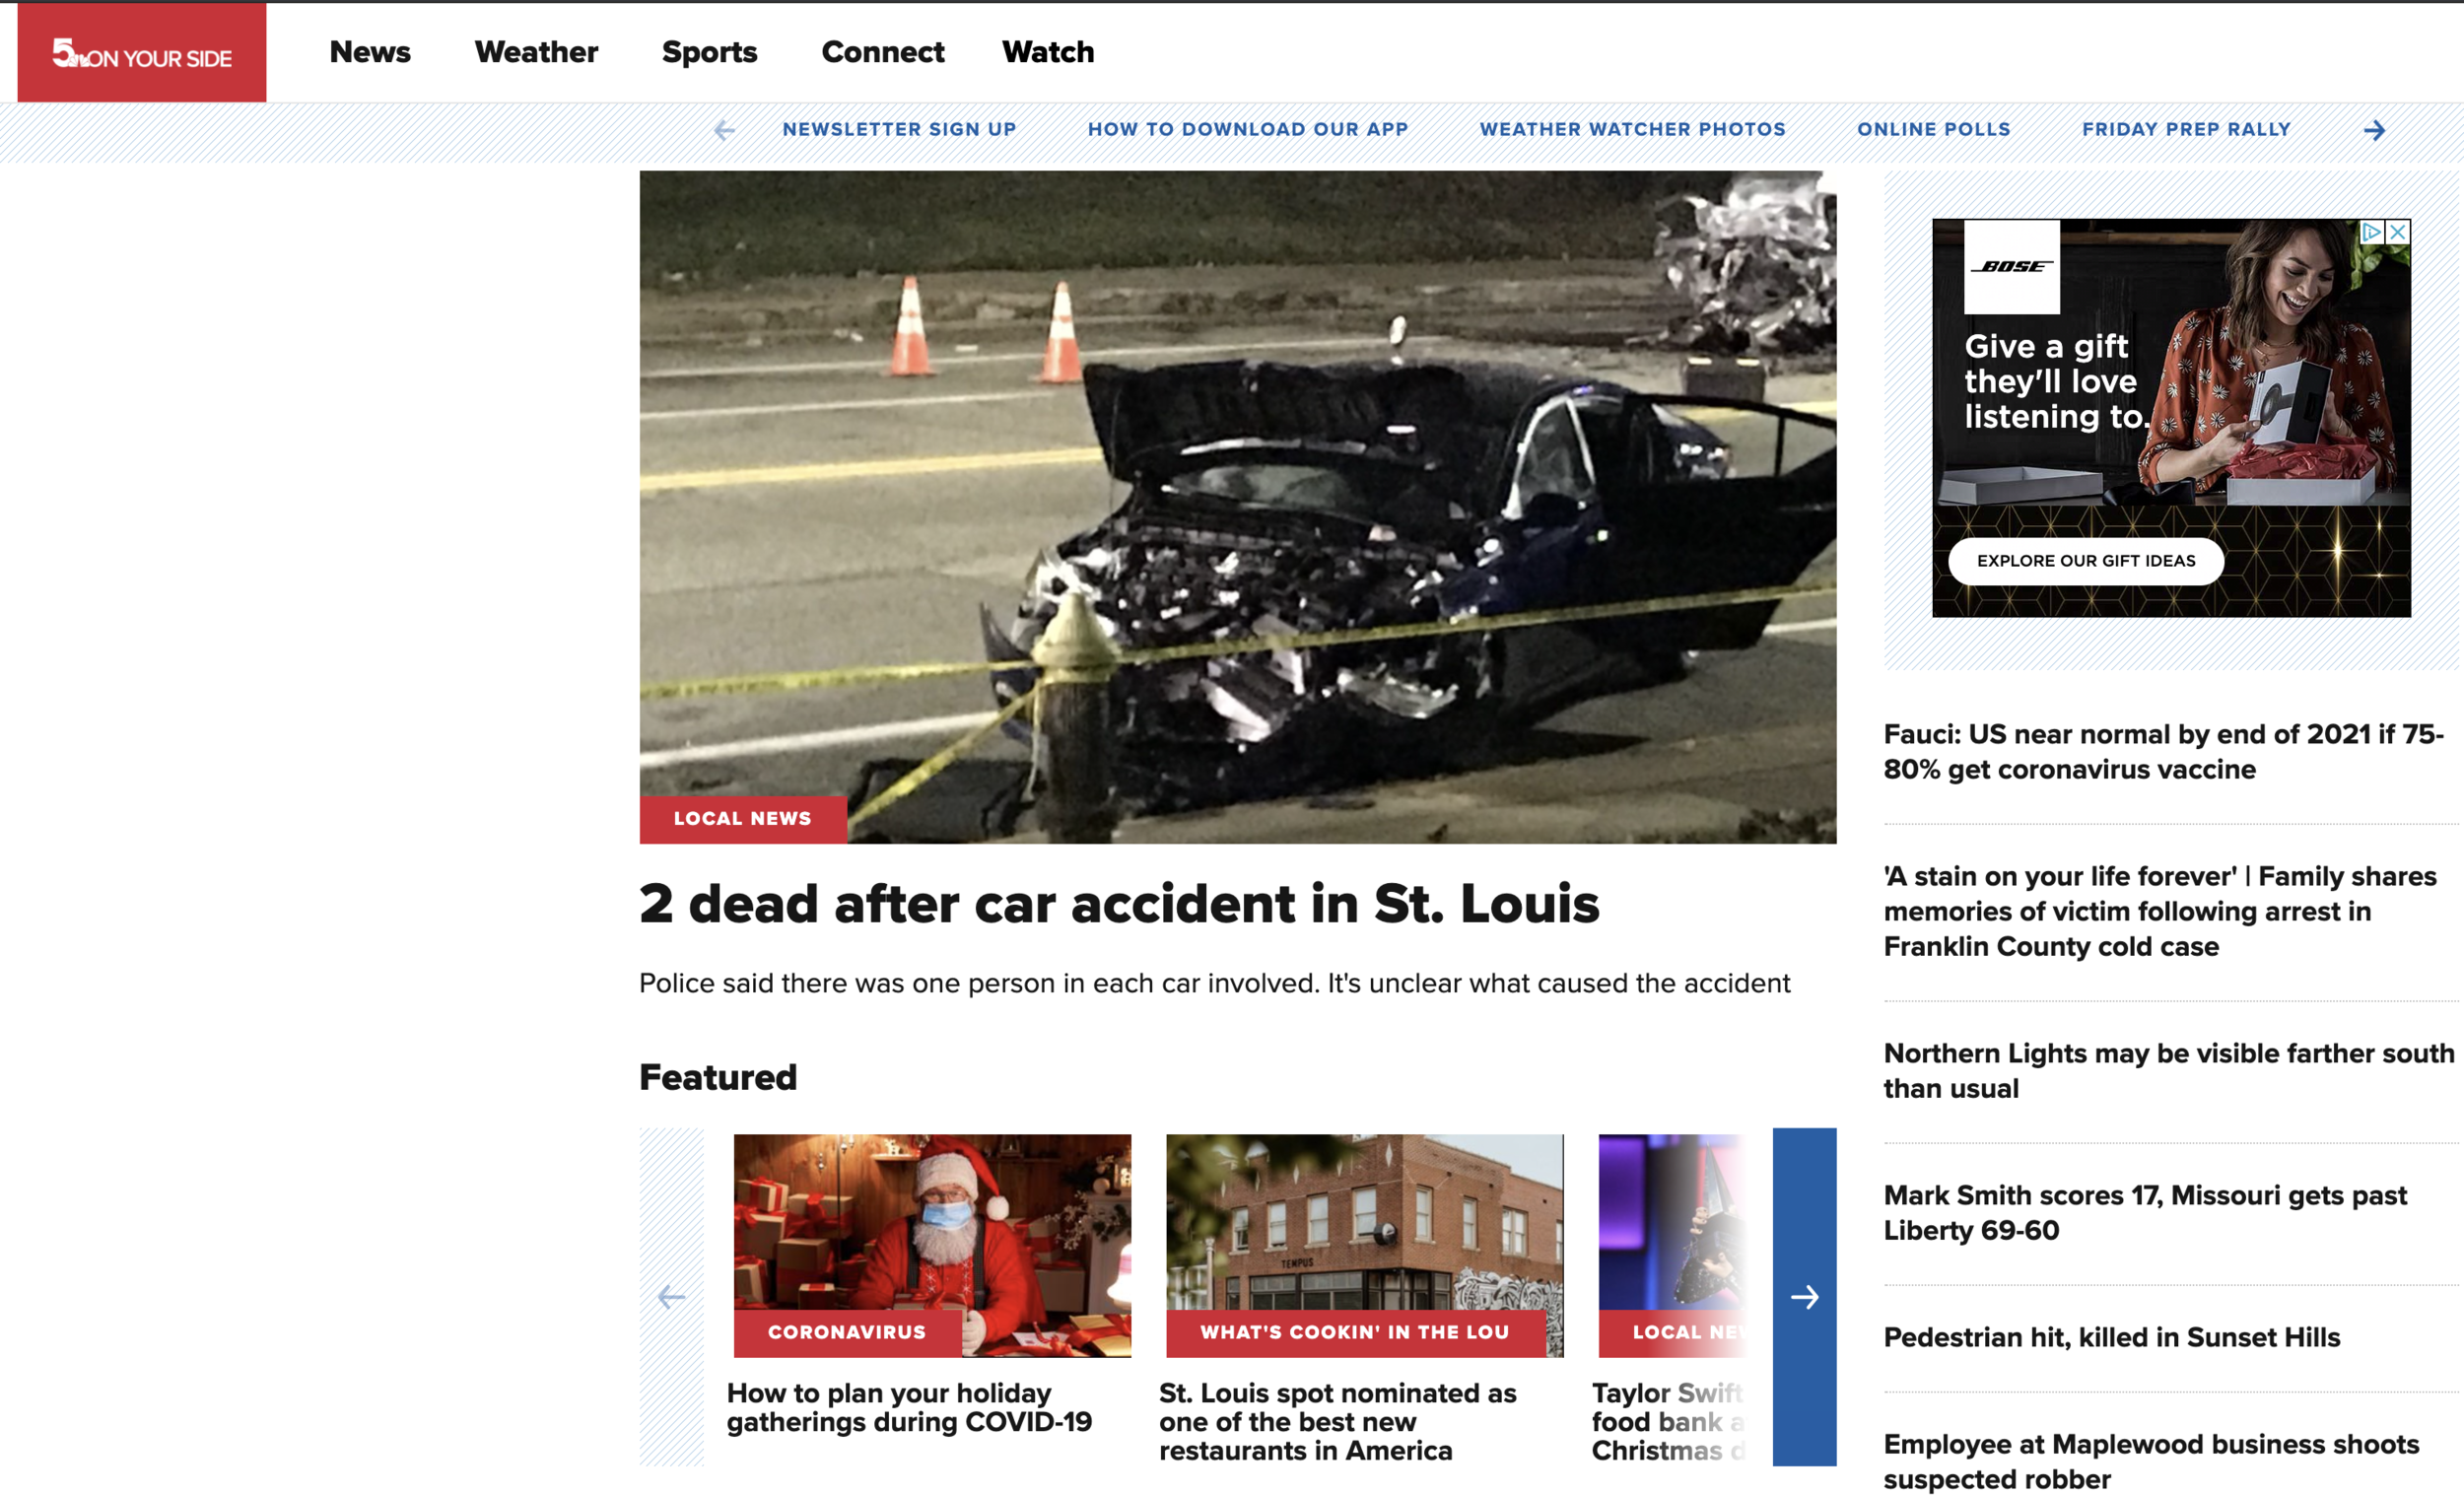Advance Featured carousel with blue right arrow

pyautogui.click(x=1803, y=1296)
